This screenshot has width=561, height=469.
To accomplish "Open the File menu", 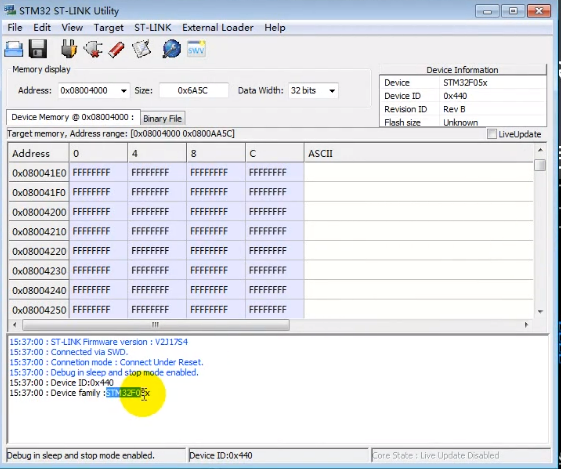I will tap(15, 28).
